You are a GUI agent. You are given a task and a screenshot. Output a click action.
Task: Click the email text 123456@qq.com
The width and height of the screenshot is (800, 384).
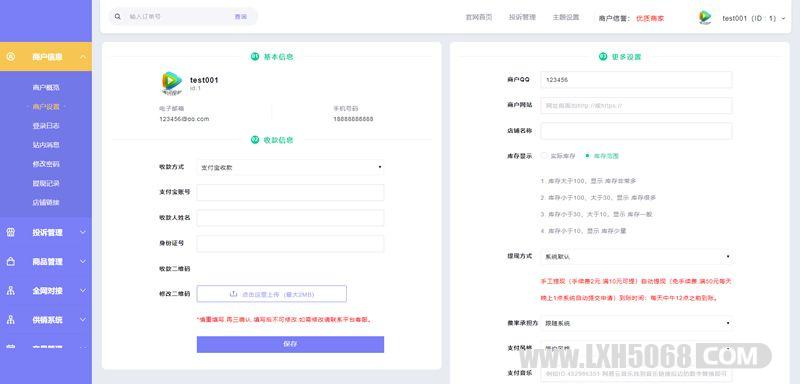[x=184, y=119]
